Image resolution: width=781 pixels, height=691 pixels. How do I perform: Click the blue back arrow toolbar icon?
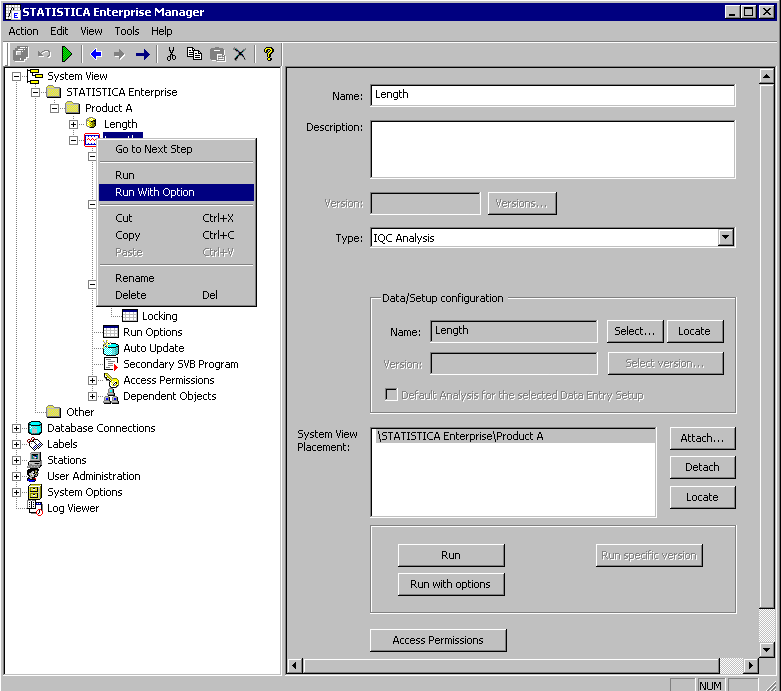pyautogui.click(x=96, y=54)
